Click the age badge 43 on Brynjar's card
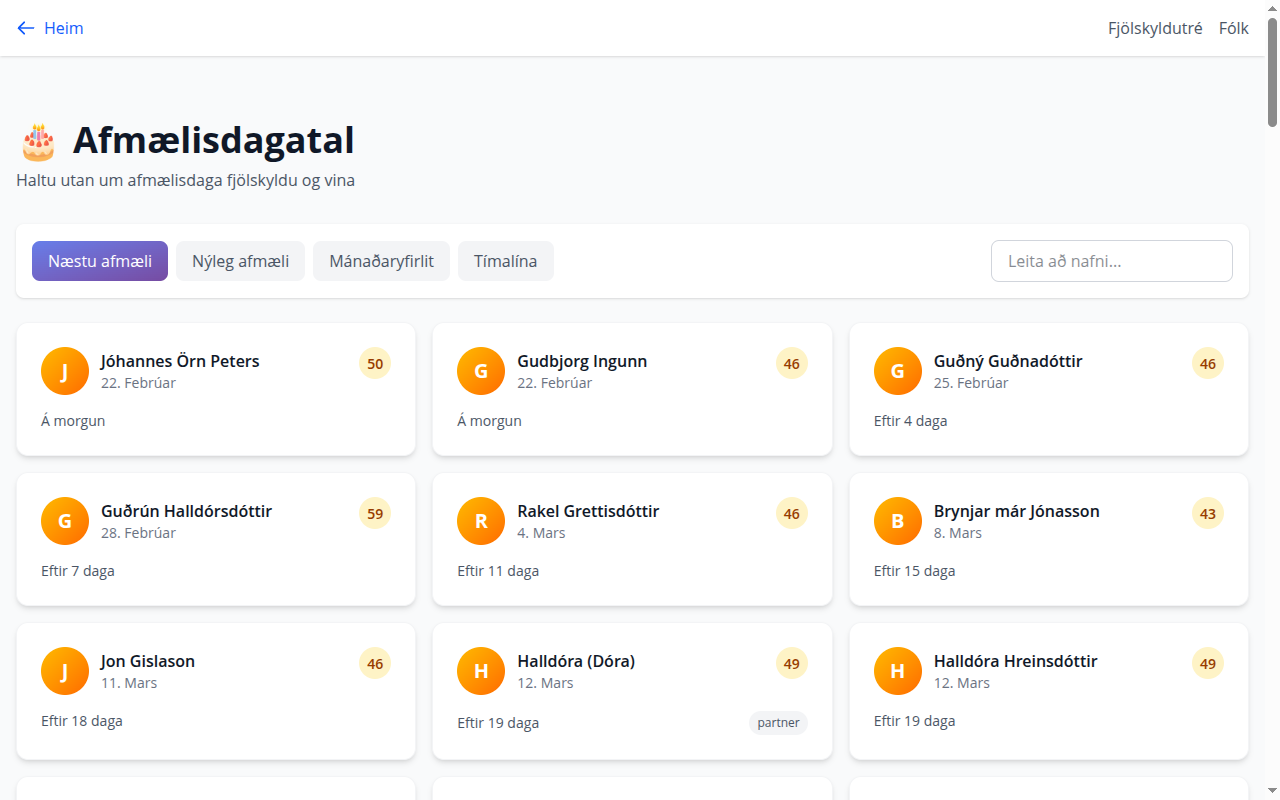The height and width of the screenshot is (800, 1280). [x=1207, y=514]
